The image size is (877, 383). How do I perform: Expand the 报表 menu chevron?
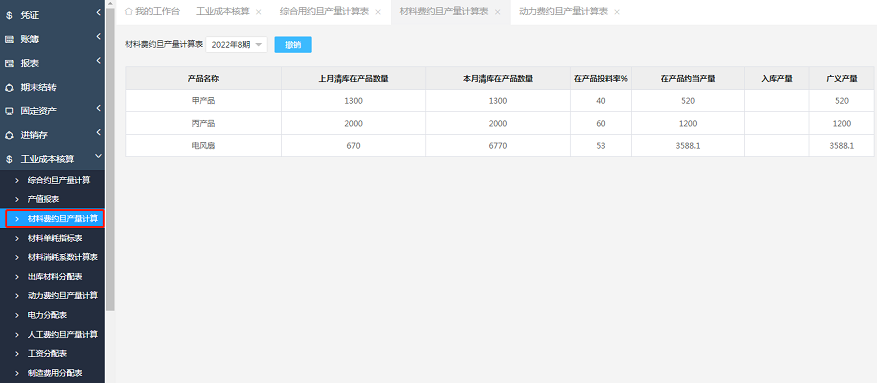tap(98, 60)
